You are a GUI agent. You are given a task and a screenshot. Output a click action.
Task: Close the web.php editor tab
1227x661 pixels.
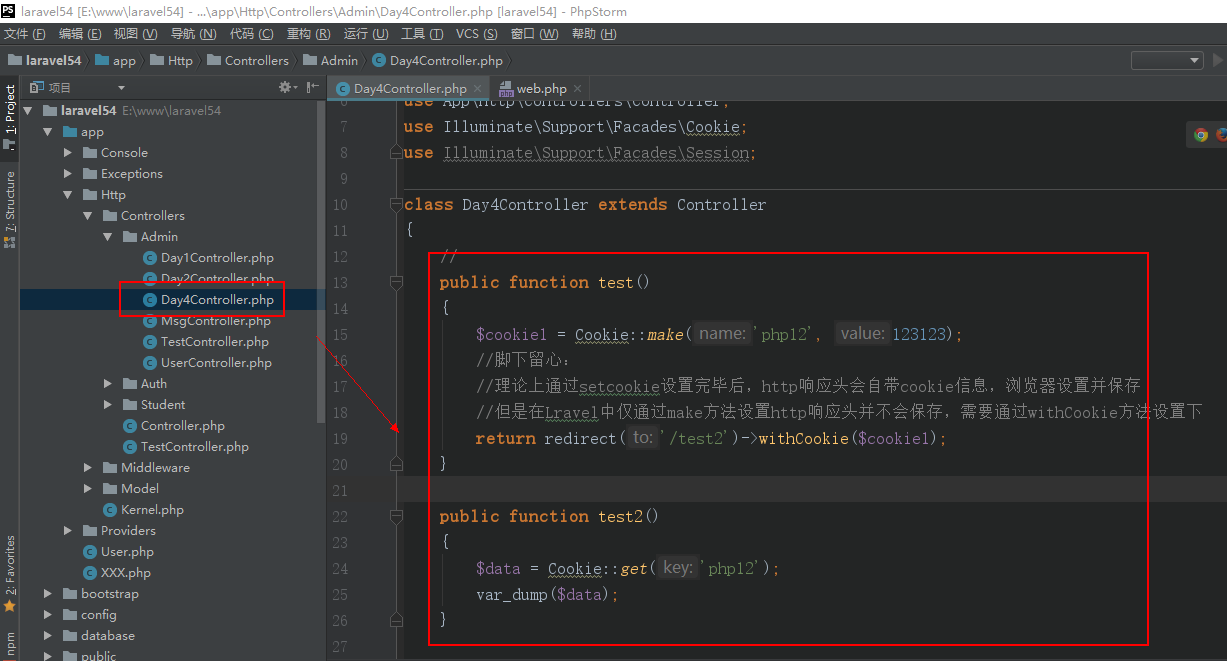point(577,89)
